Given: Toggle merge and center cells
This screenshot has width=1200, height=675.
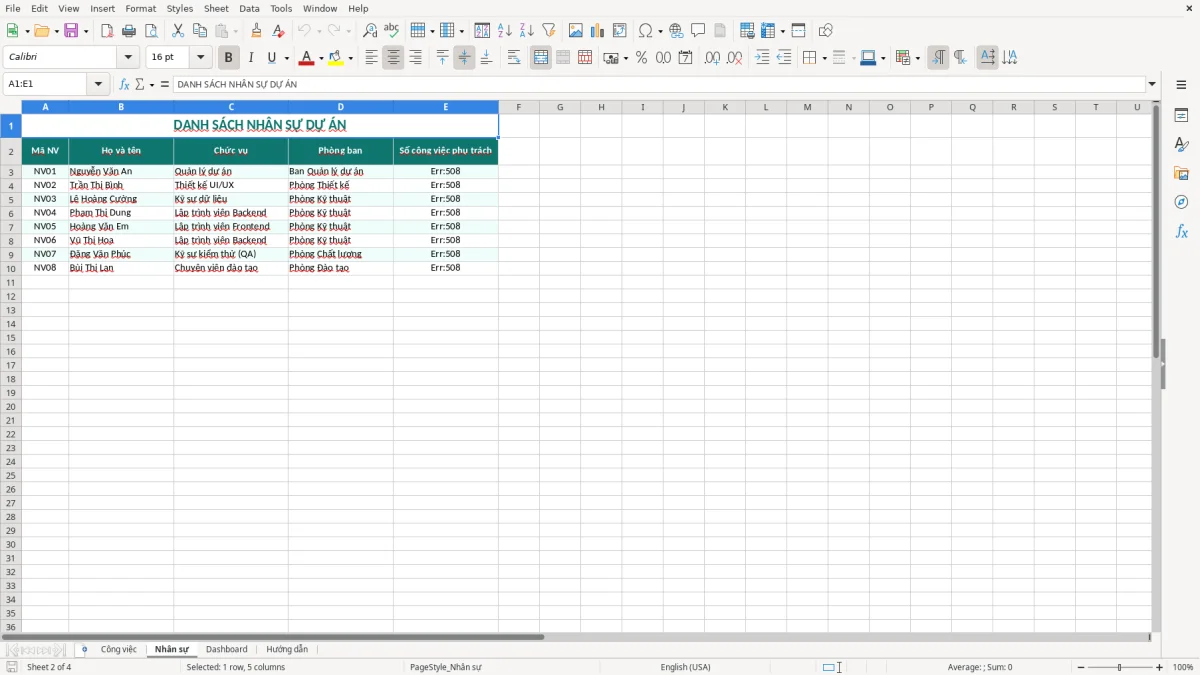Looking at the screenshot, I should point(541,58).
